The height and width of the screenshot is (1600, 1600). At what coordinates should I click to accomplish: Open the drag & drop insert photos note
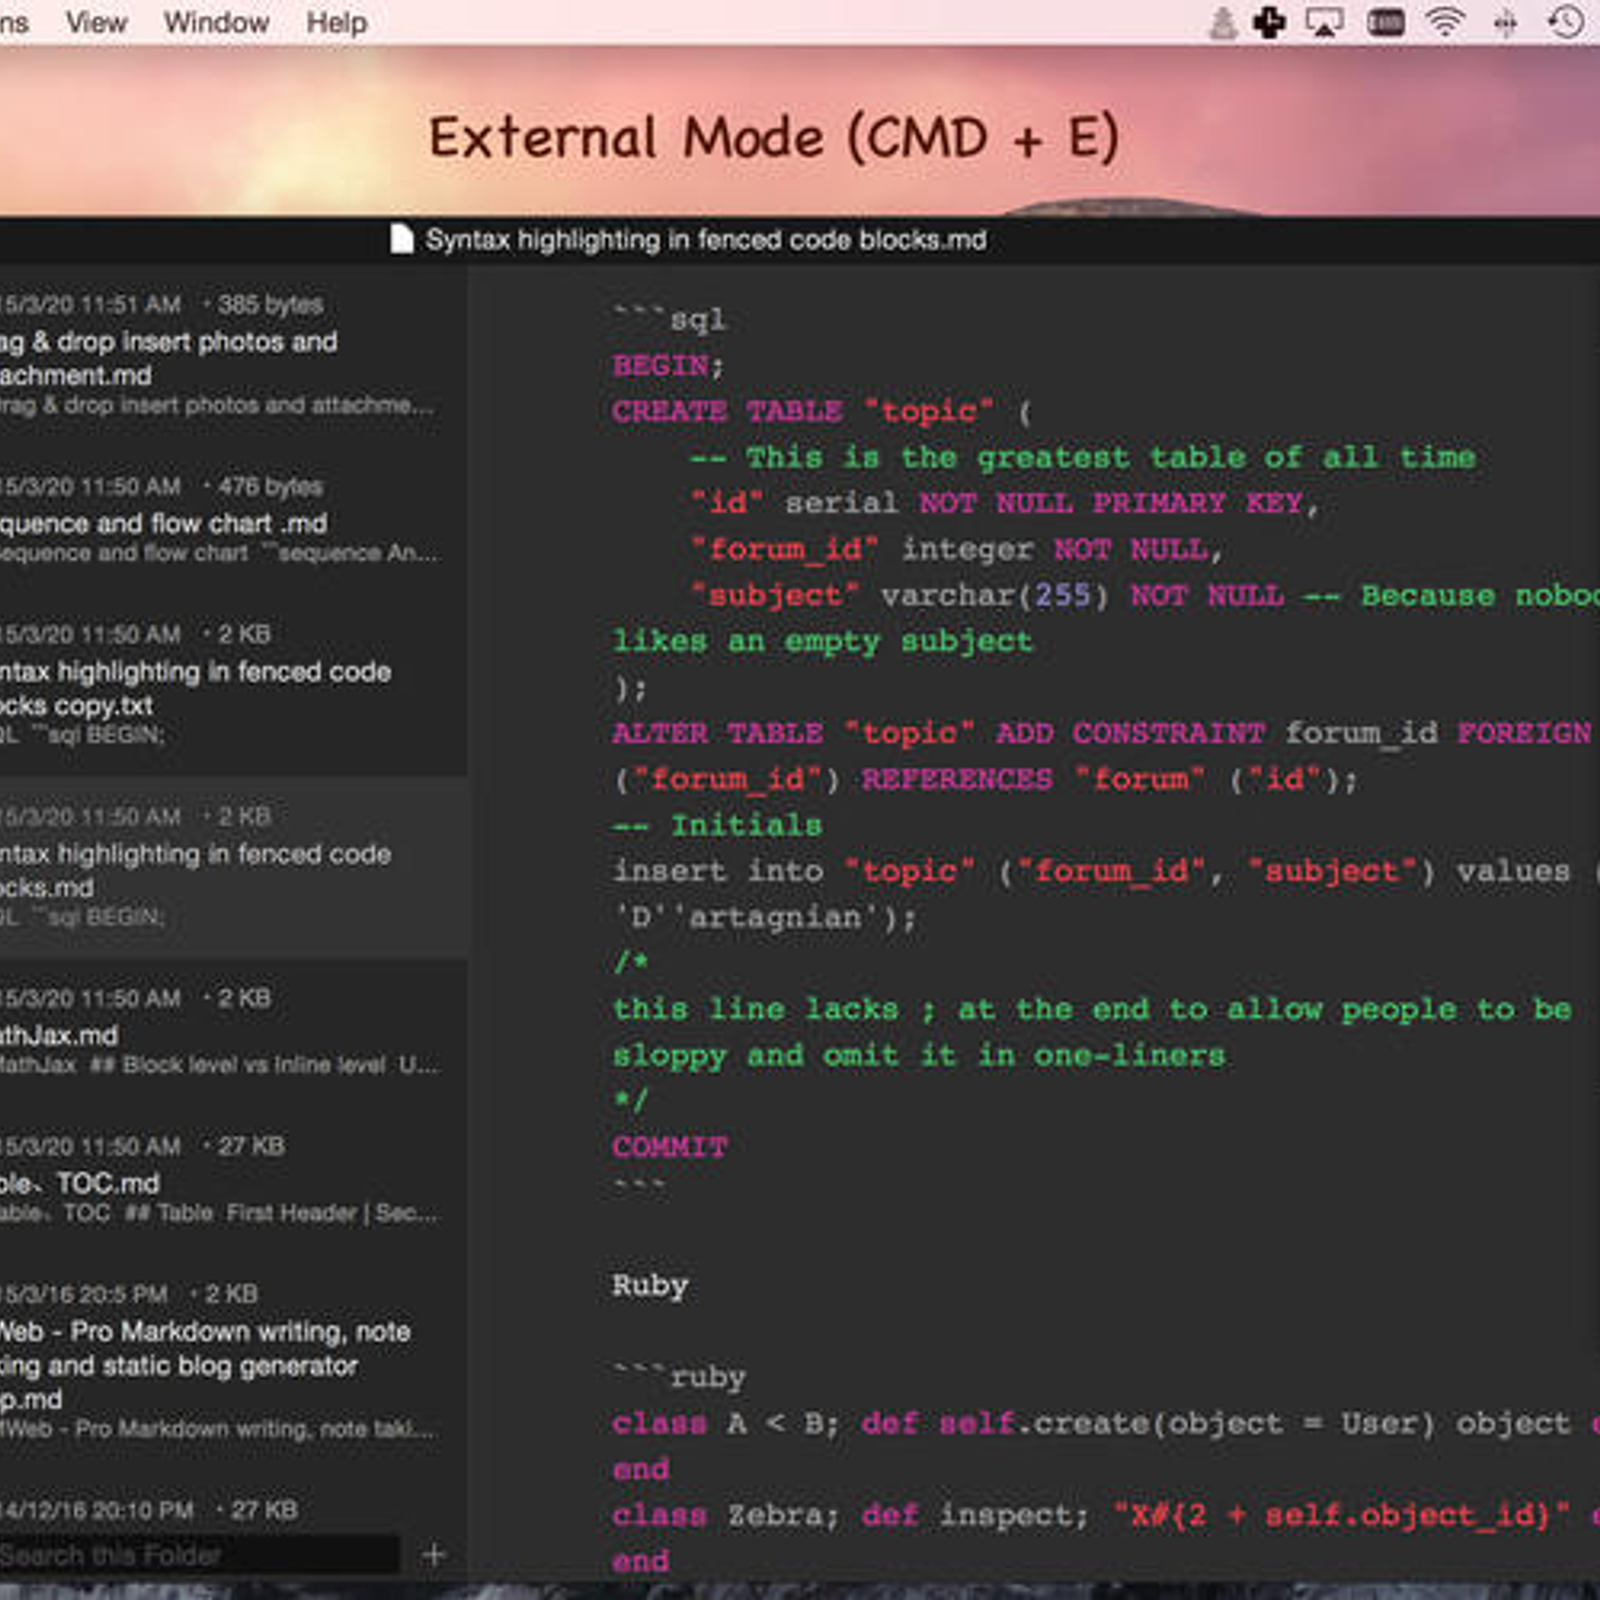pyautogui.click(x=234, y=355)
